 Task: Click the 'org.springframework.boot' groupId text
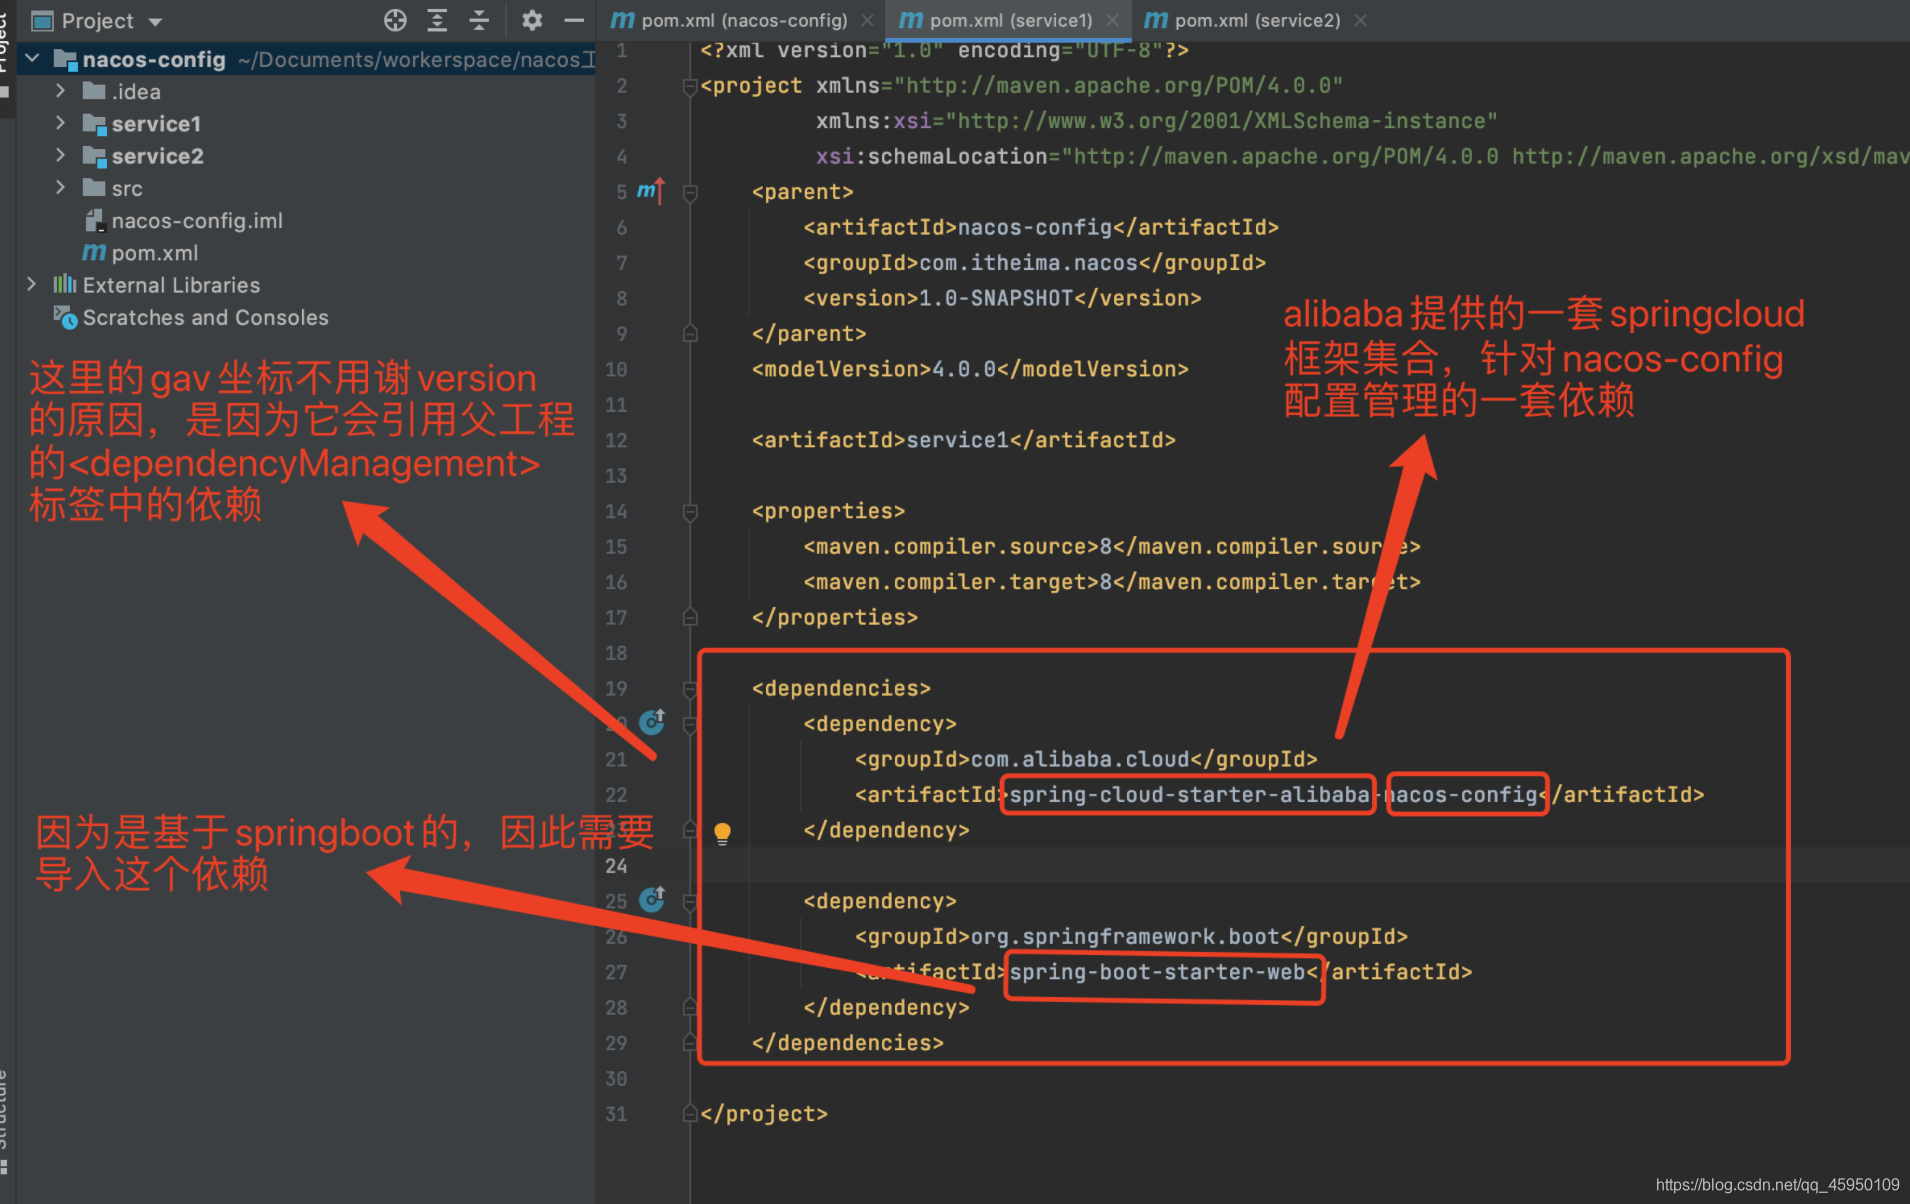pyautogui.click(x=1125, y=937)
